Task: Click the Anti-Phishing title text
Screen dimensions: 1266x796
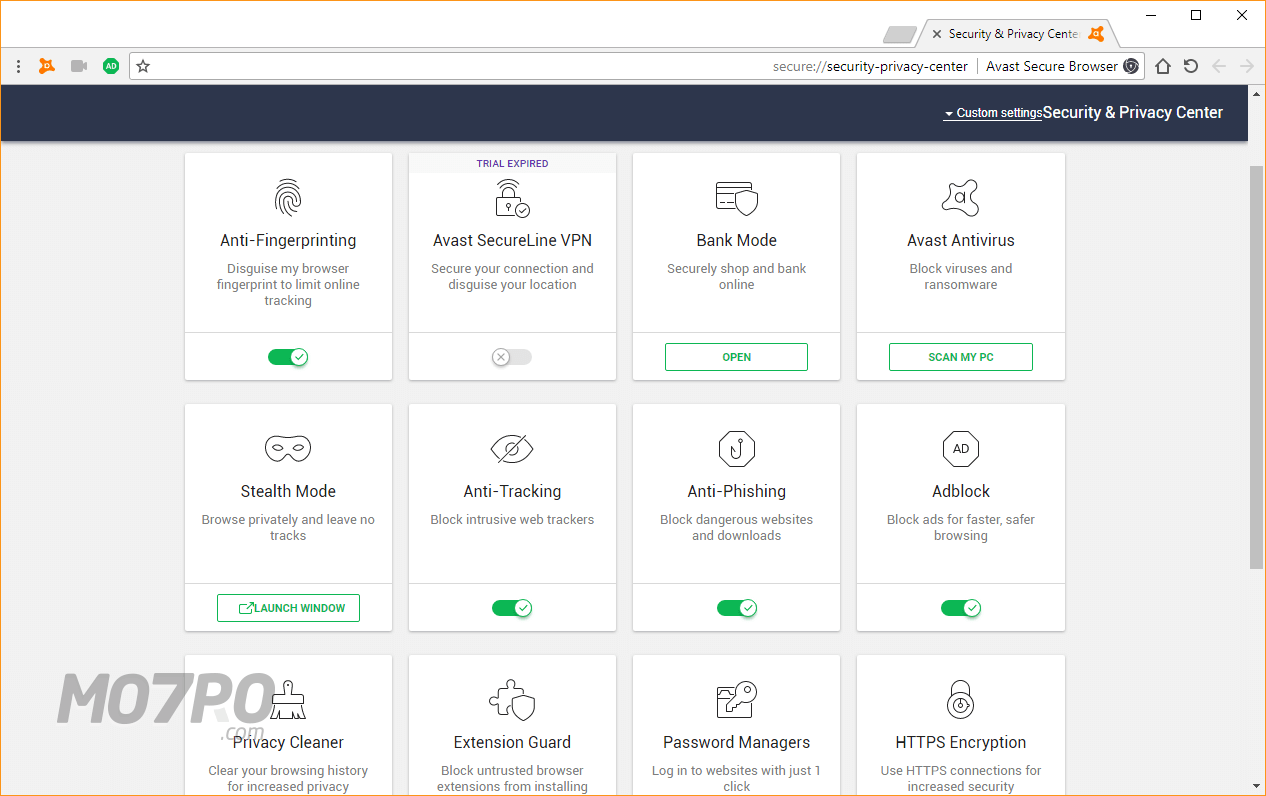Action: [x=737, y=491]
